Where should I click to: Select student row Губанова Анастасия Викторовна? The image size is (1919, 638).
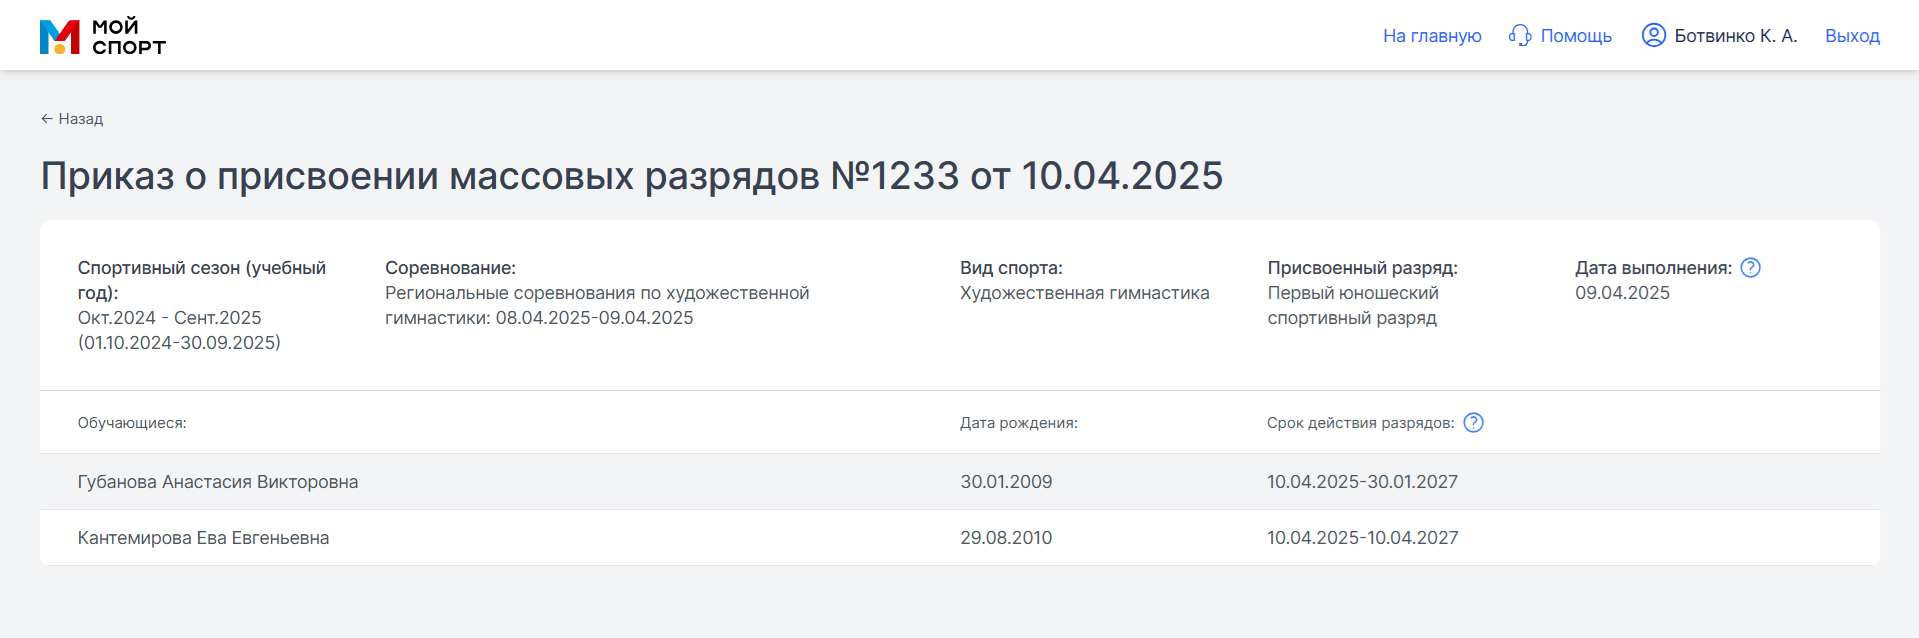pyautogui.click(x=960, y=482)
